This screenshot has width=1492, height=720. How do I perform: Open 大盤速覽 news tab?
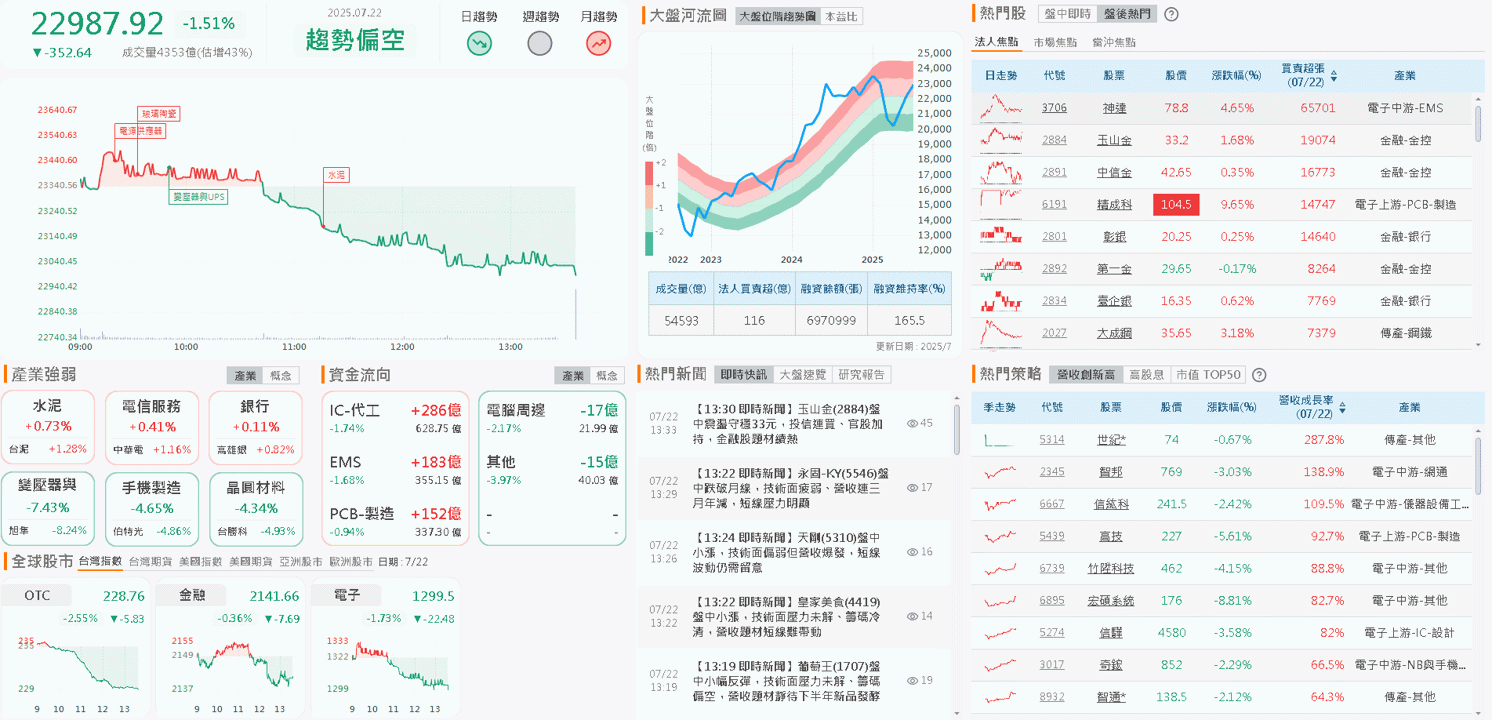coord(803,374)
